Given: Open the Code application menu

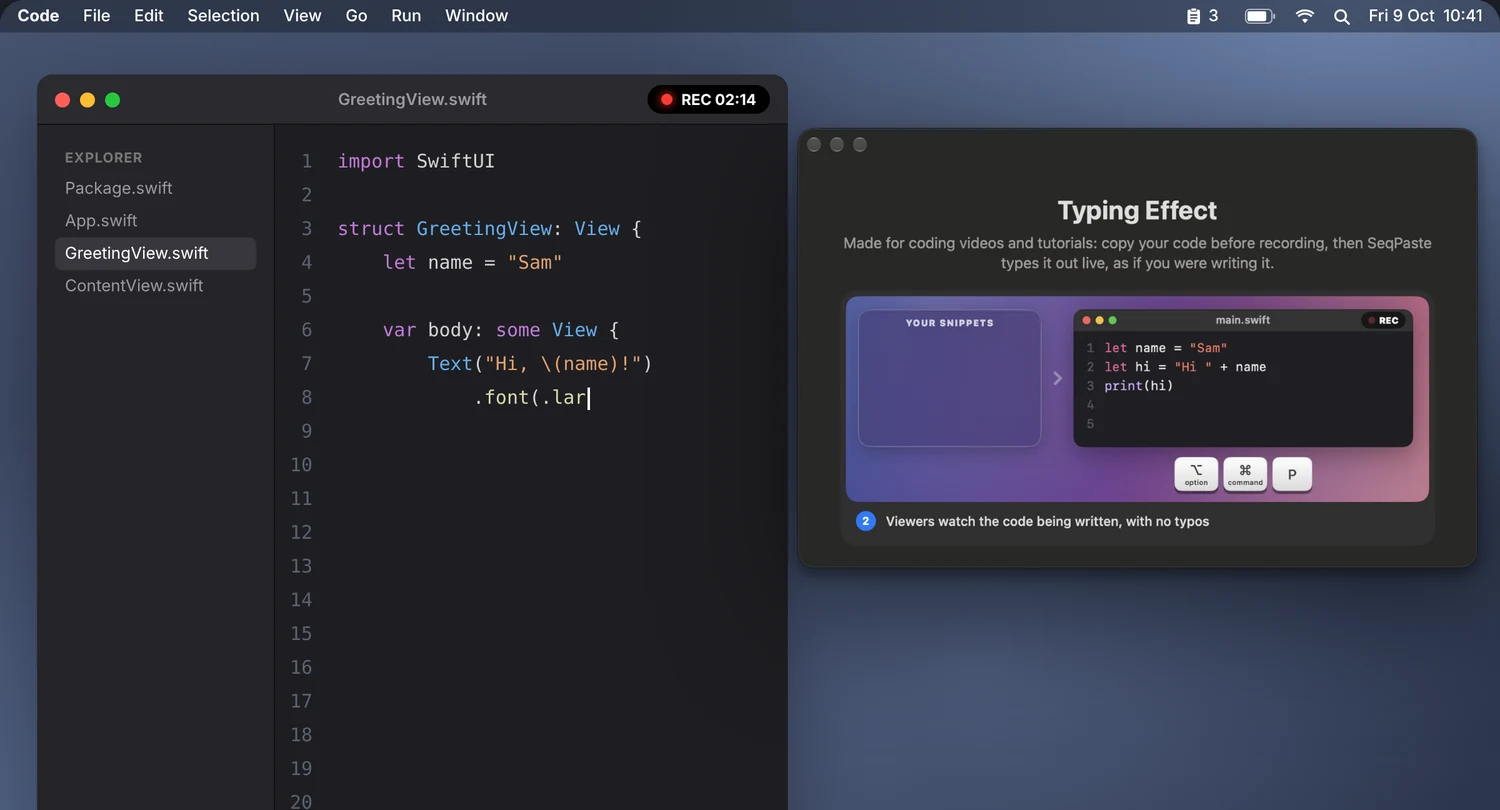Looking at the screenshot, I should click(38, 16).
